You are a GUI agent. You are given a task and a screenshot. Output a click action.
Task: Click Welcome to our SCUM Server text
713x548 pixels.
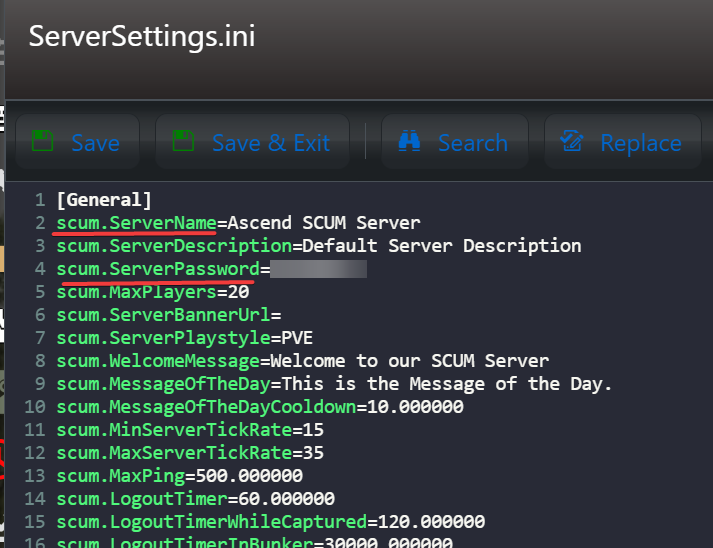coord(409,361)
